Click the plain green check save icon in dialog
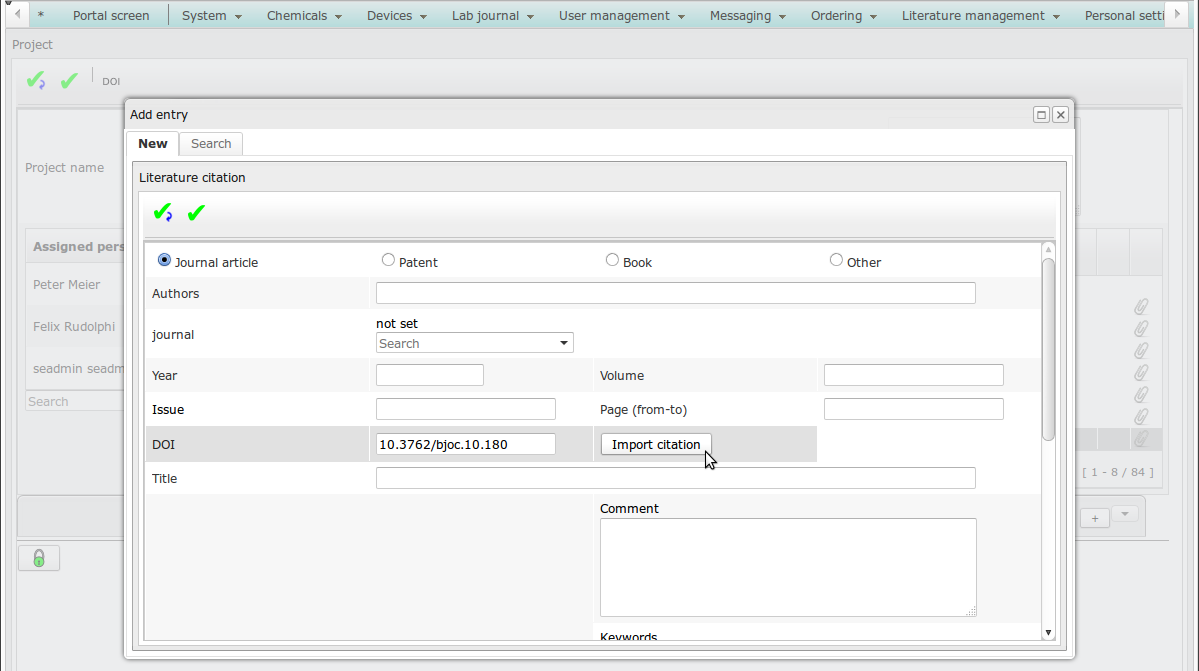This screenshot has height=671, width=1199. point(196,213)
